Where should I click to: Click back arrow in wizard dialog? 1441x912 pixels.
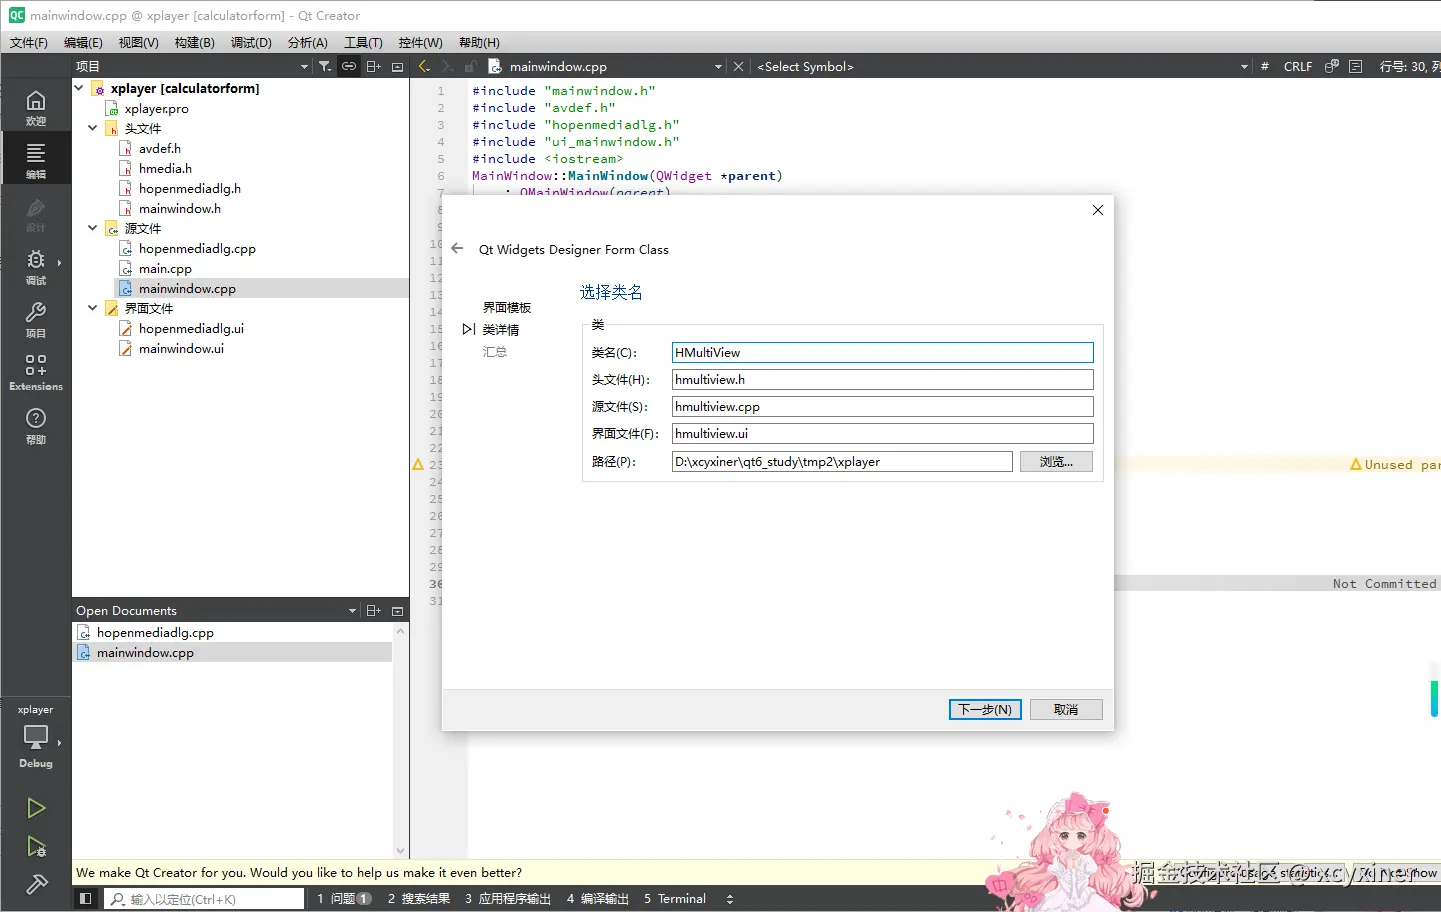tap(457, 248)
